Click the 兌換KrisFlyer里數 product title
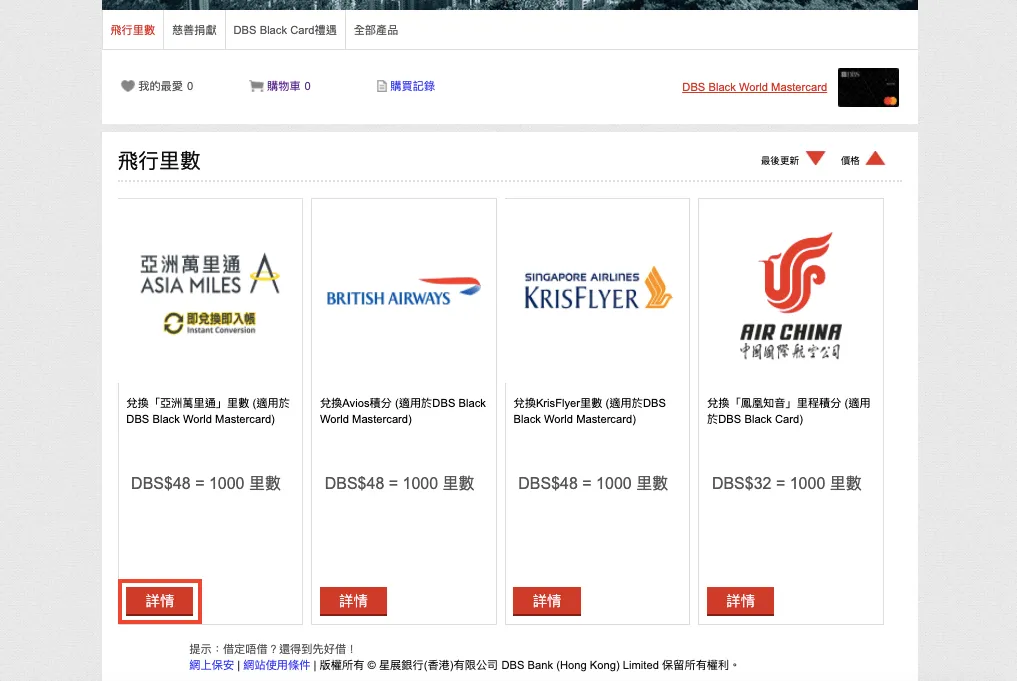 (x=590, y=411)
